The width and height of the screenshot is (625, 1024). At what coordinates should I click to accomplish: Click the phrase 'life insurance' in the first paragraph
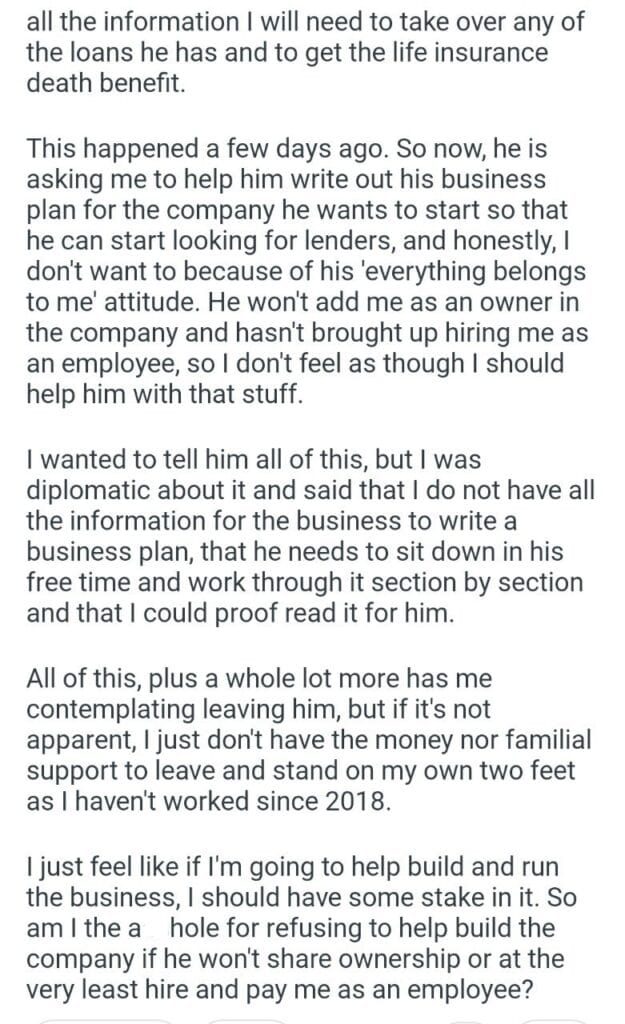(x=479, y=53)
